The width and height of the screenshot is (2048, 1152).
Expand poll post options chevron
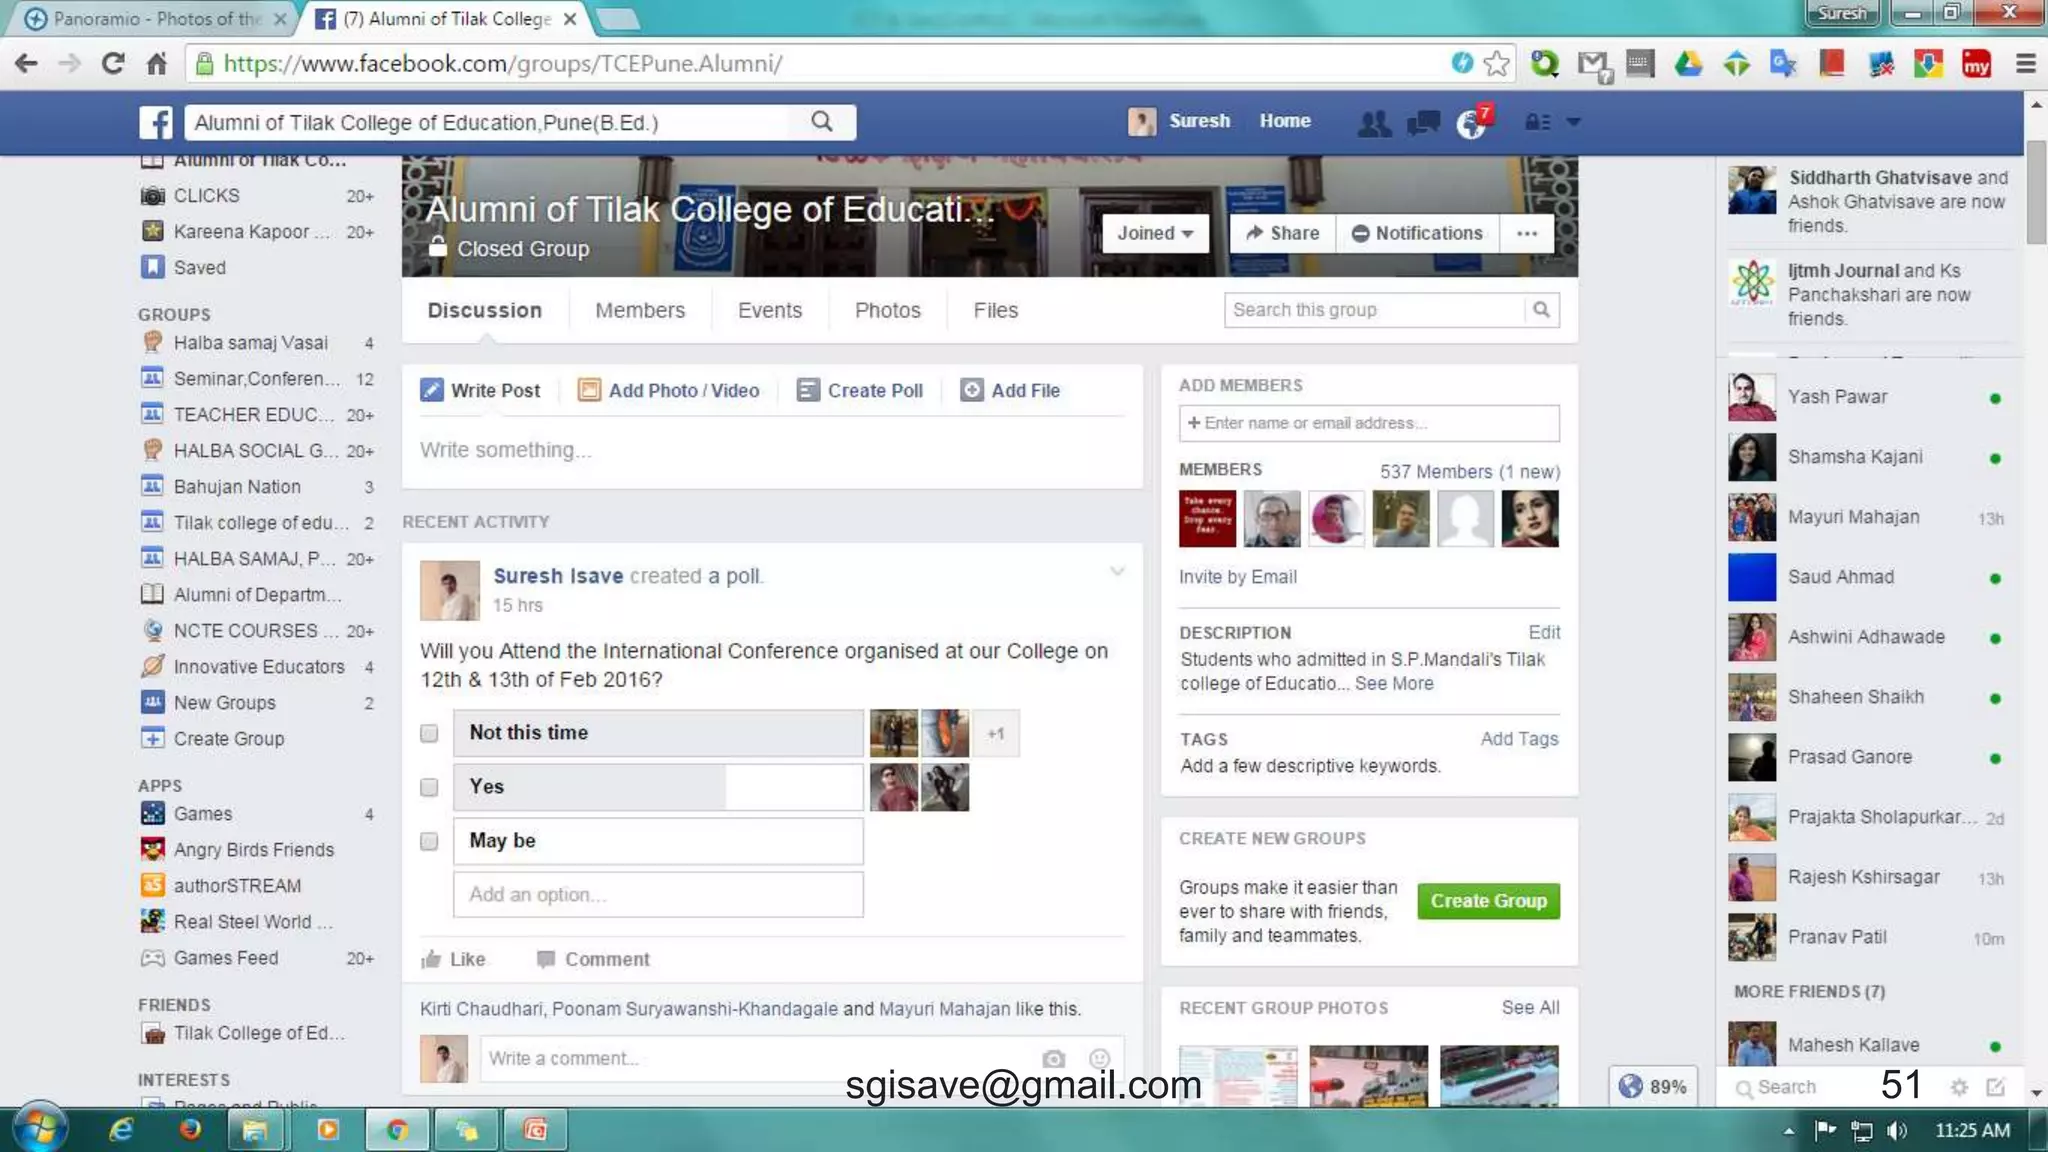tap(1117, 572)
